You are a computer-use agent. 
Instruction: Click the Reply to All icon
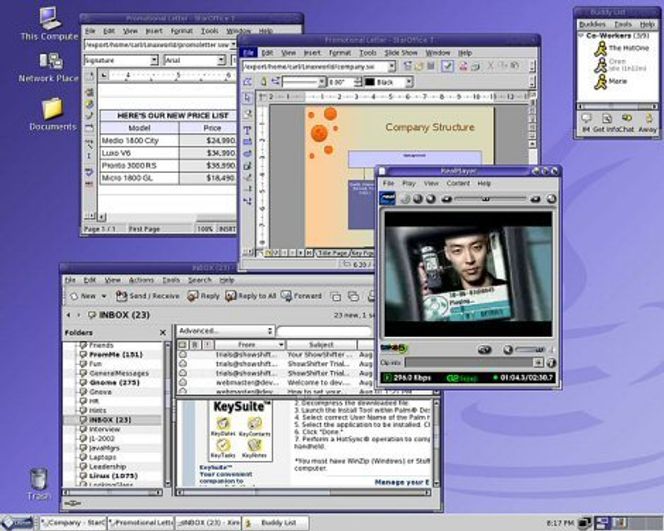coord(231,296)
